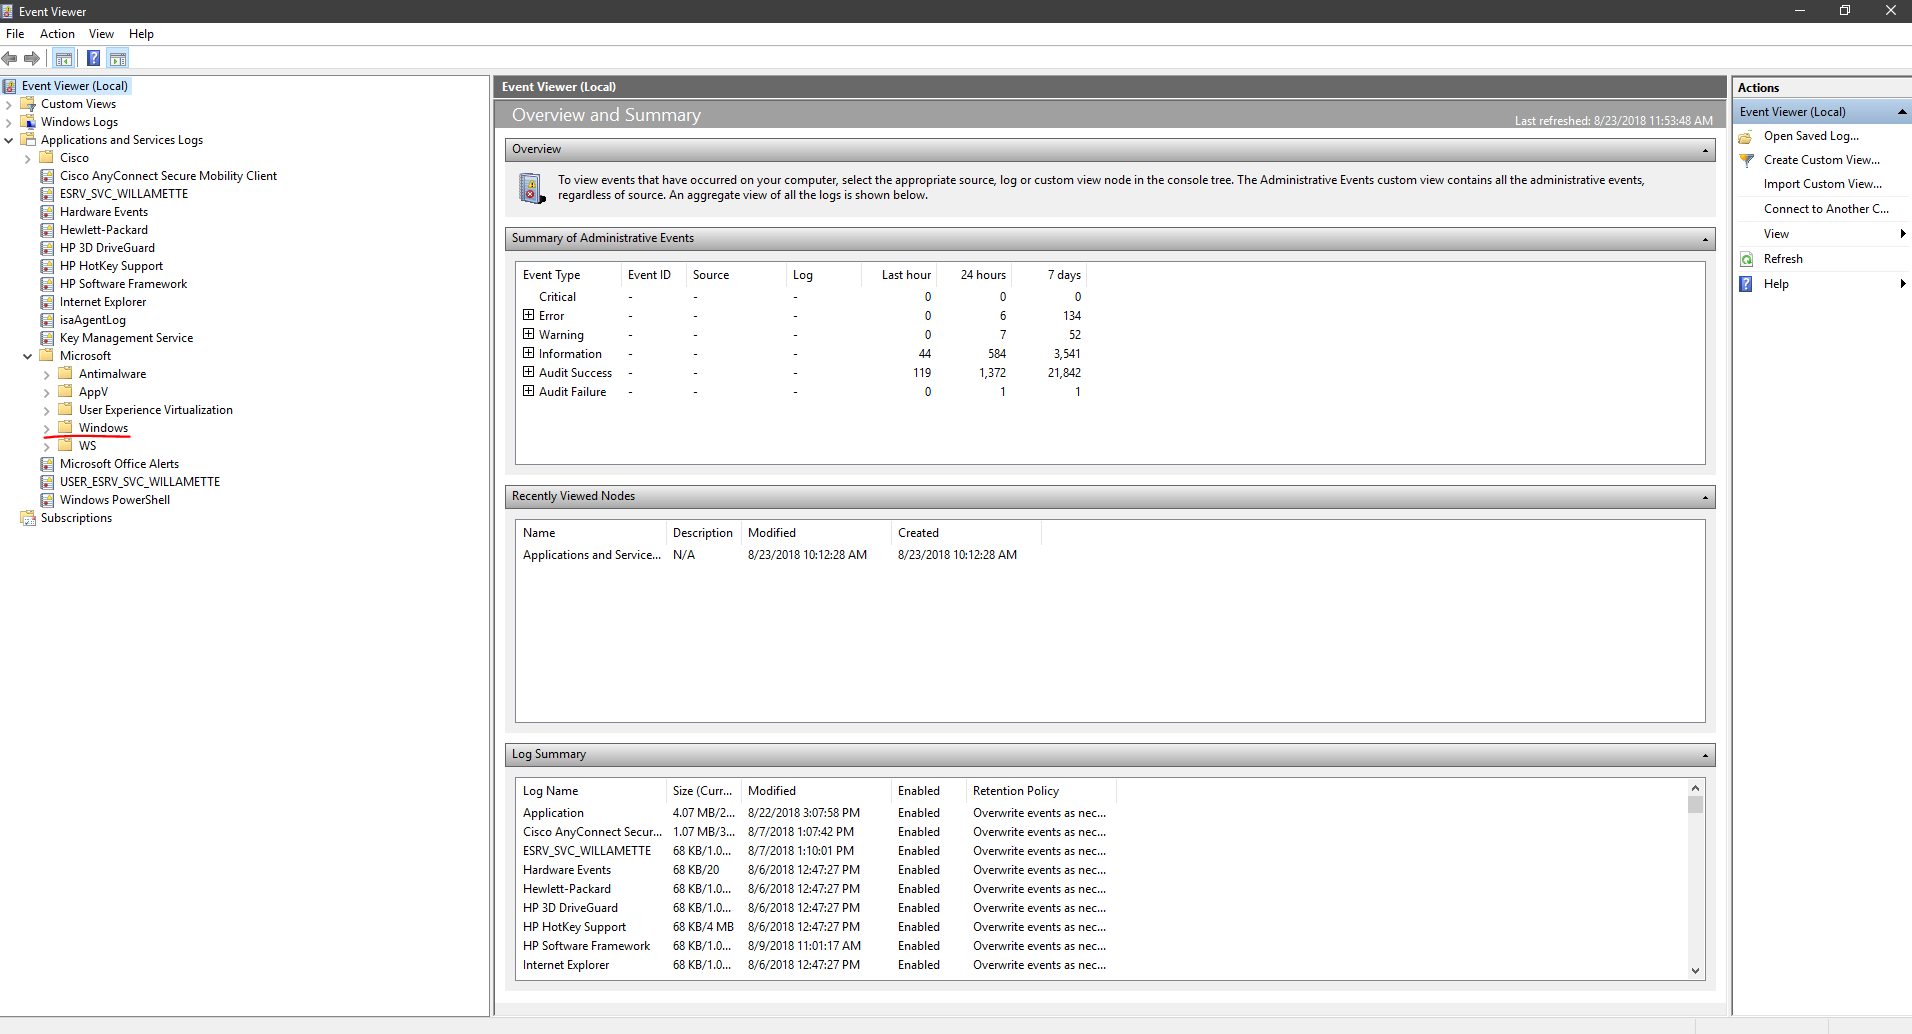Collapse the Recently Viewed Nodes section
This screenshot has width=1912, height=1034.
[1705, 498]
